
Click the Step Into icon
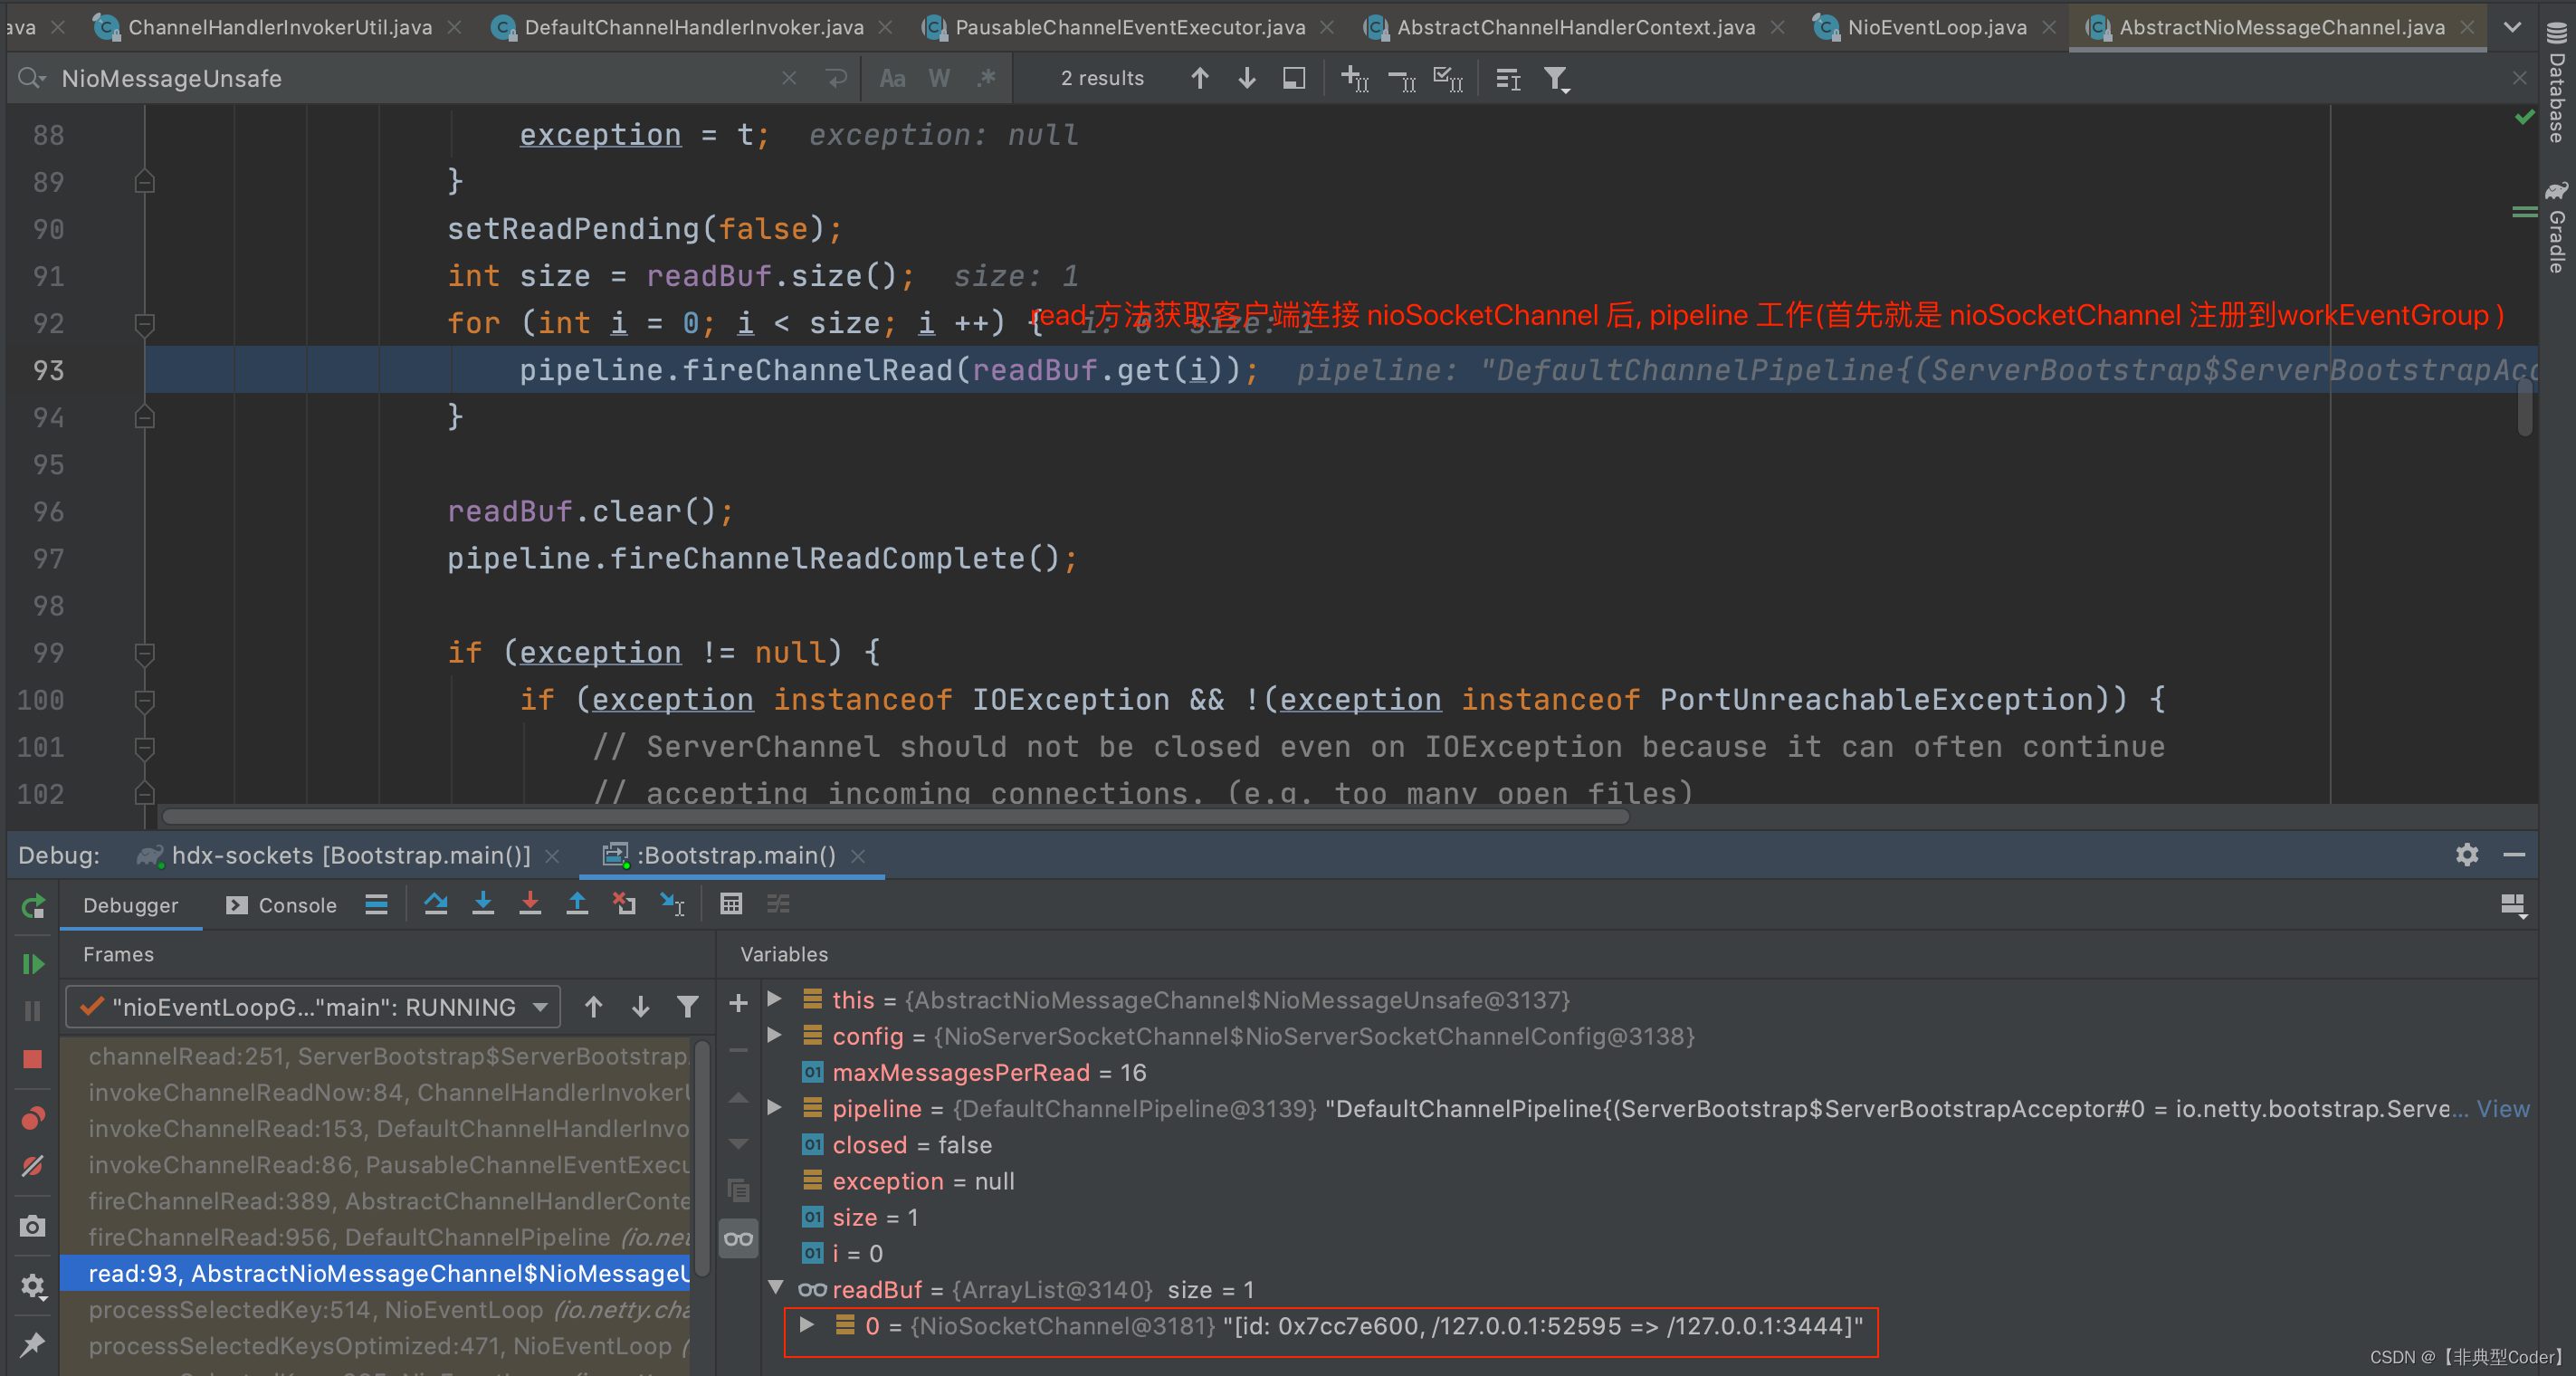click(x=483, y=904)
